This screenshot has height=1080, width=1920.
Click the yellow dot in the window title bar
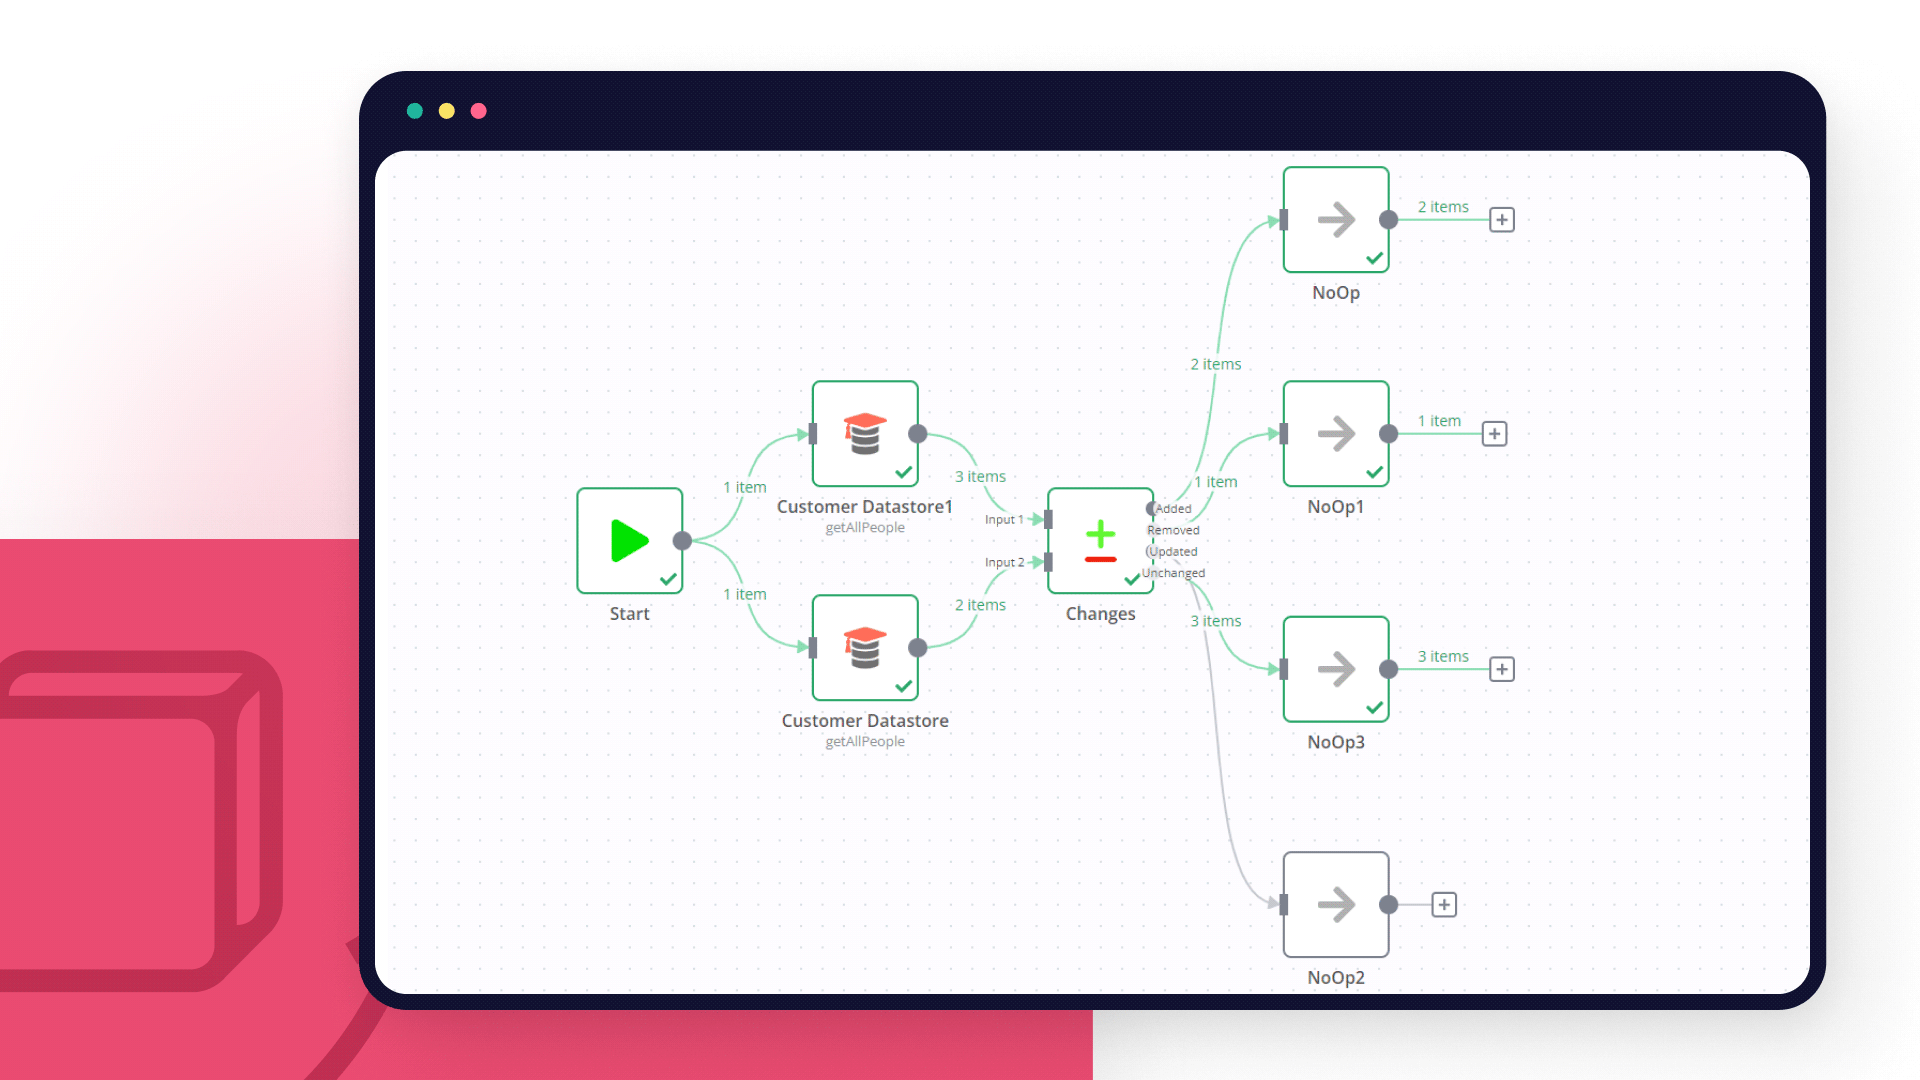click(447, 111)
